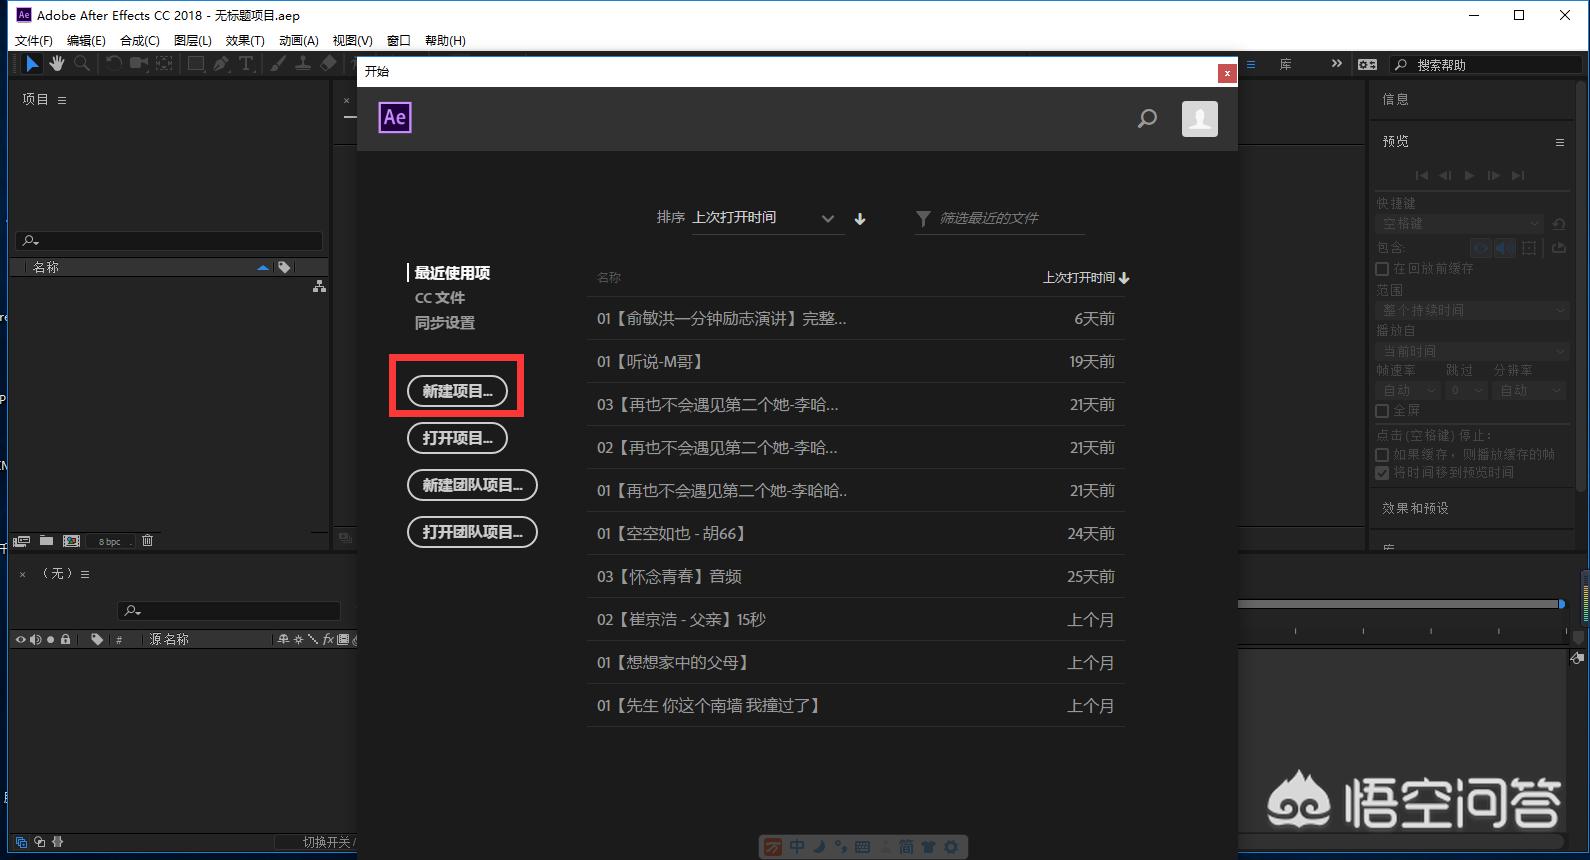The image size is (1590, 860).
Task: Open recent file 01【听说-M哥】
Action: pos(856,362)
